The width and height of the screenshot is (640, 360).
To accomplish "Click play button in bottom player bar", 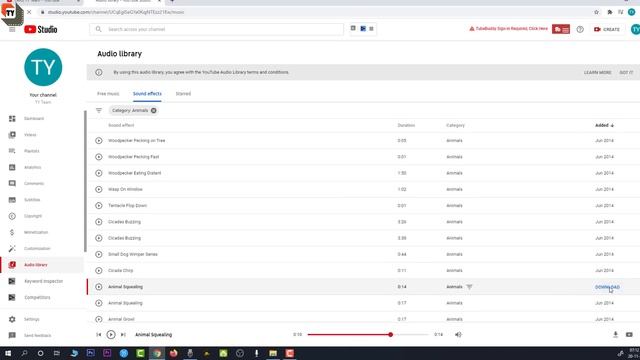I will (111, 335).
